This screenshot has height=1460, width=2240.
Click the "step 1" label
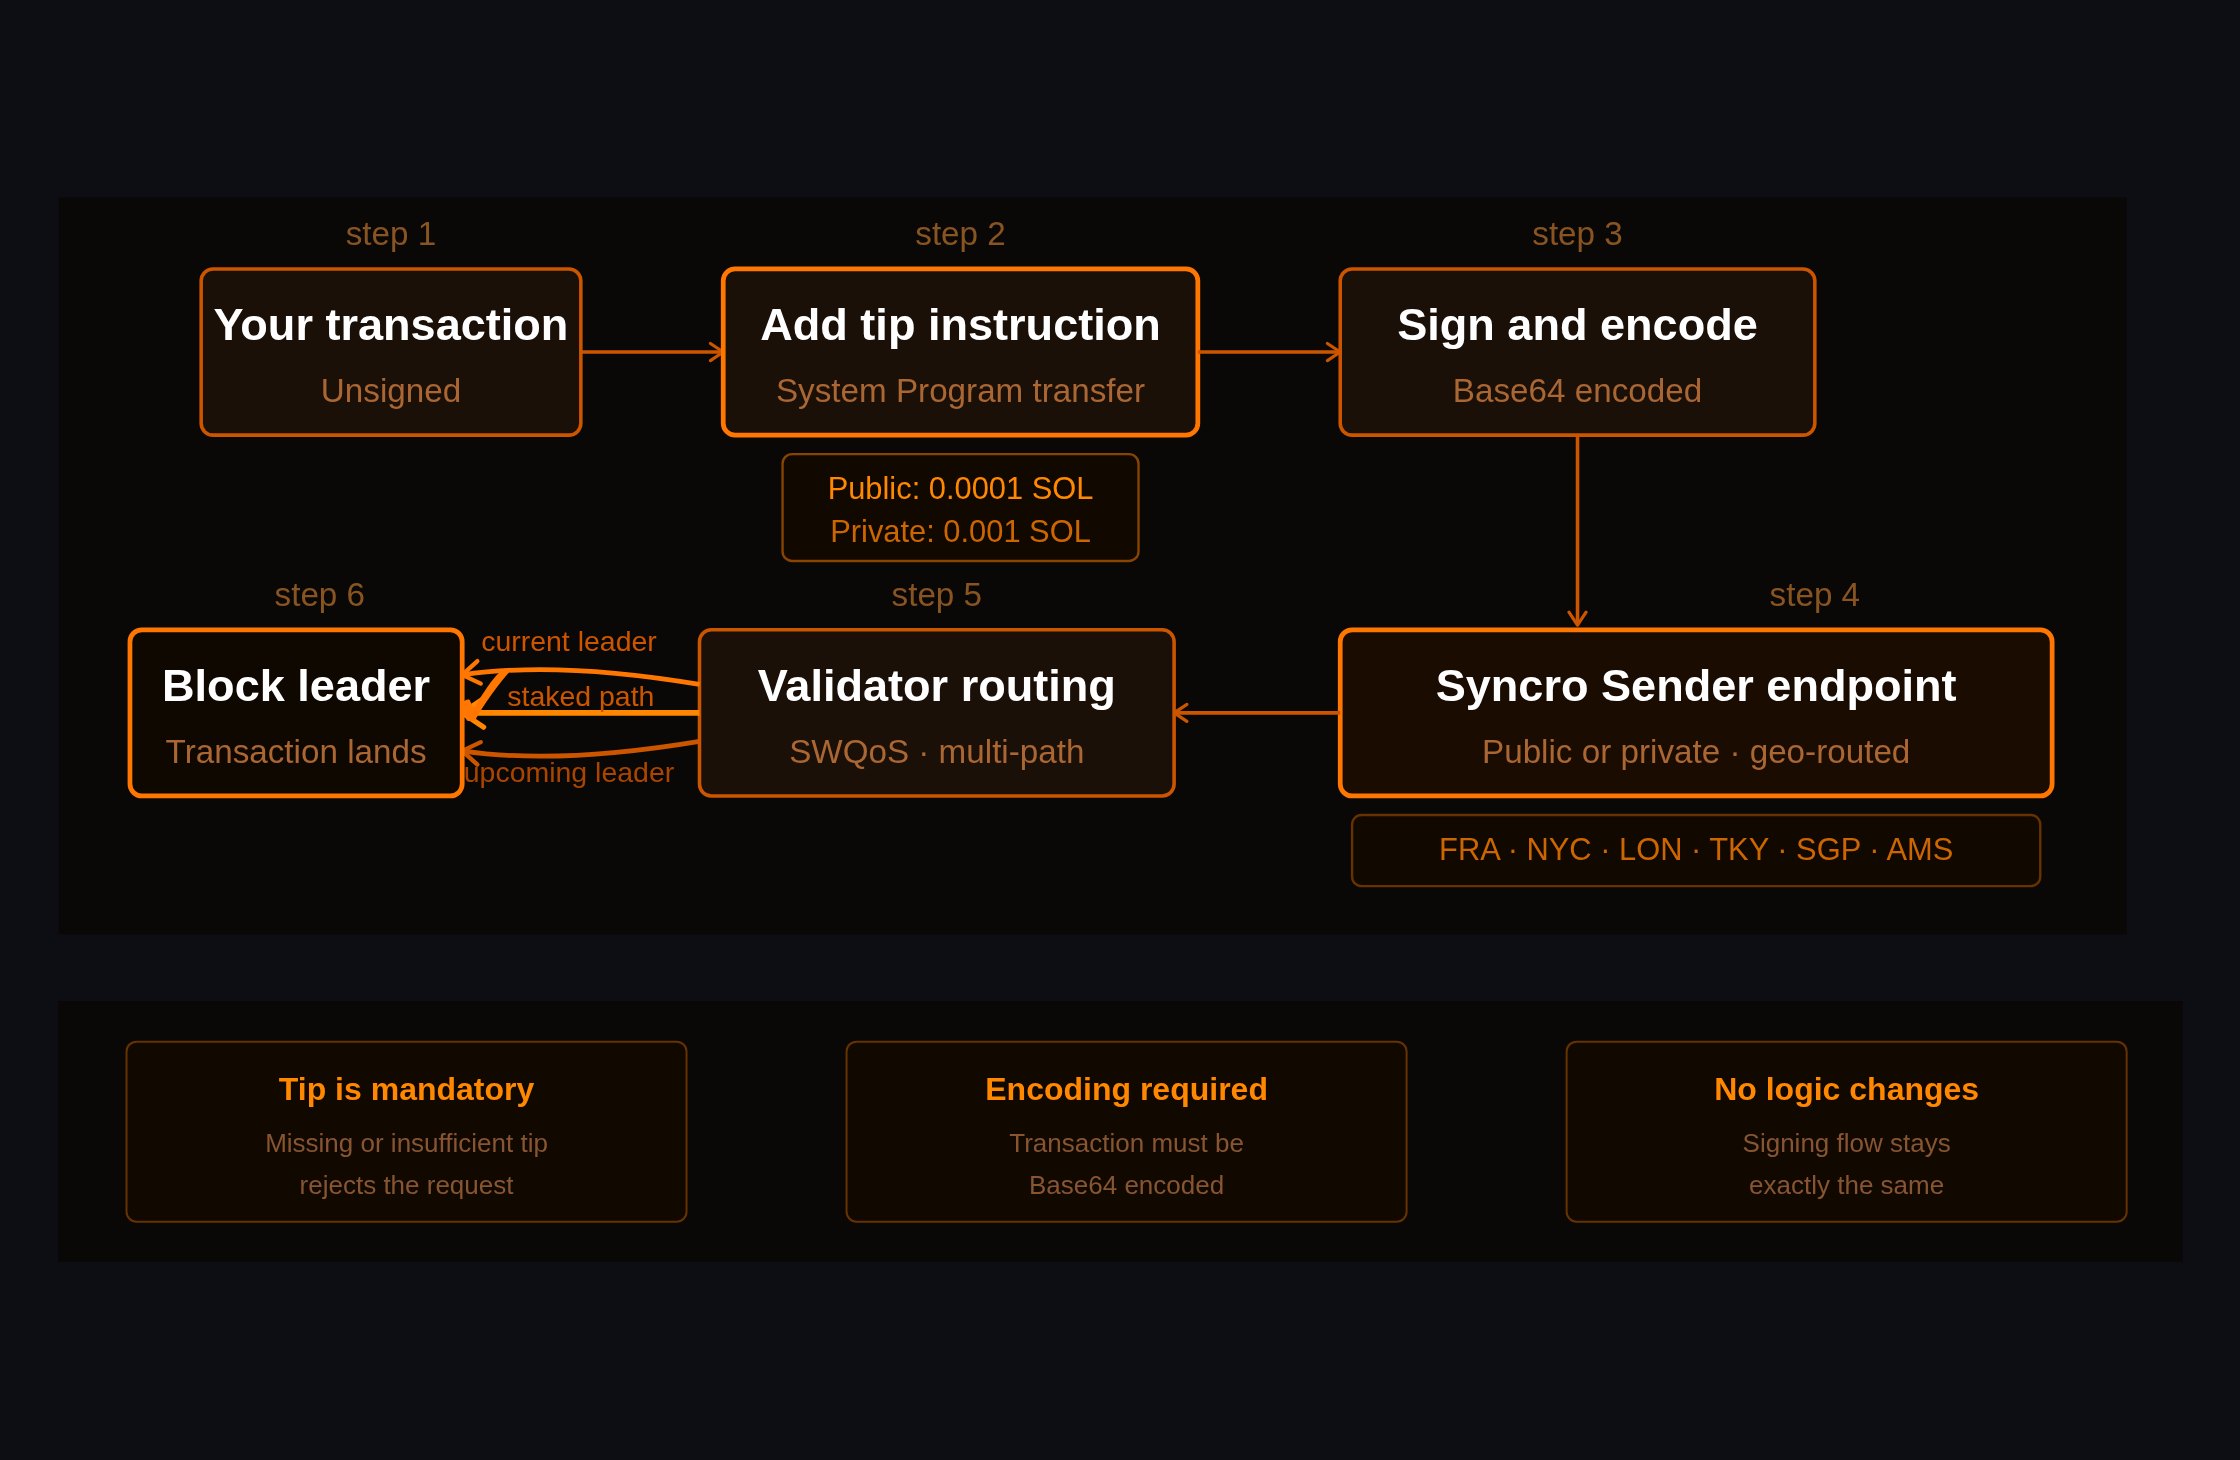(390, 232)
